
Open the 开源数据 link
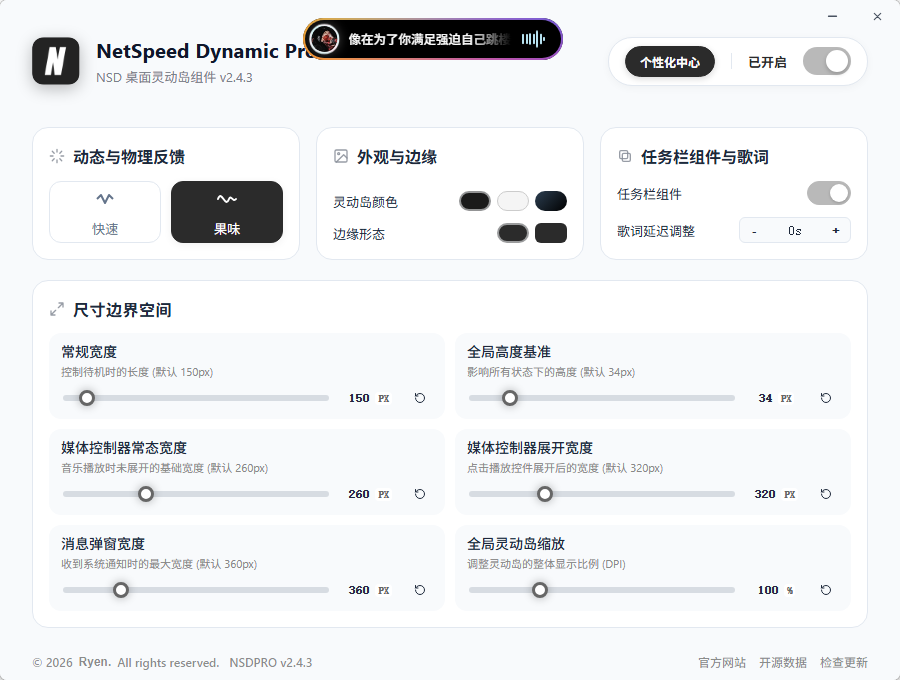tap(783, 662)
